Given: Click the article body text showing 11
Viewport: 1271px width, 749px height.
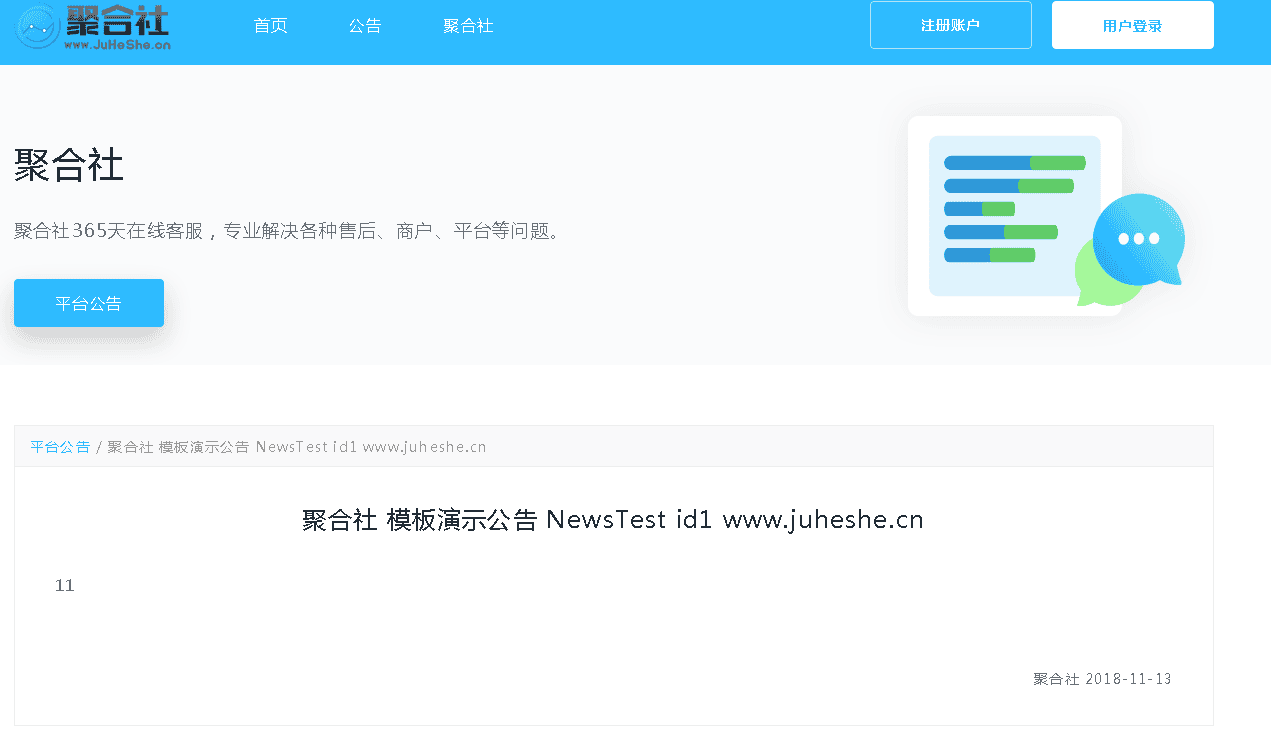Looking at the screenshot, I should [x=64, y=585].
